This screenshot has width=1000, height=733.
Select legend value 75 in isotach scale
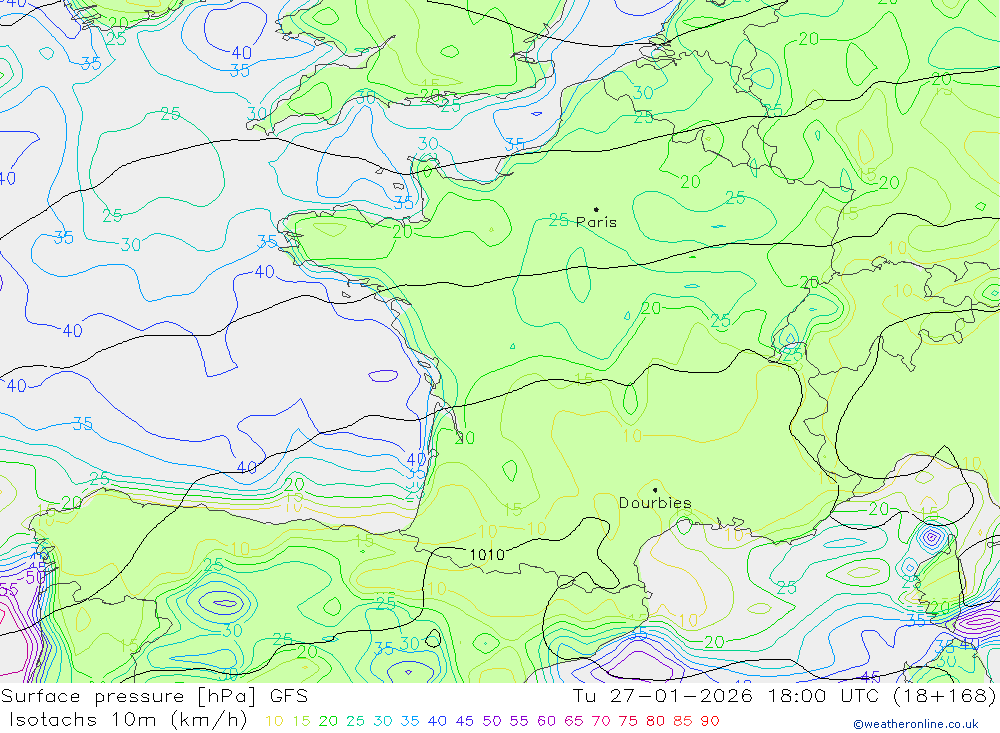pos(628,721)
